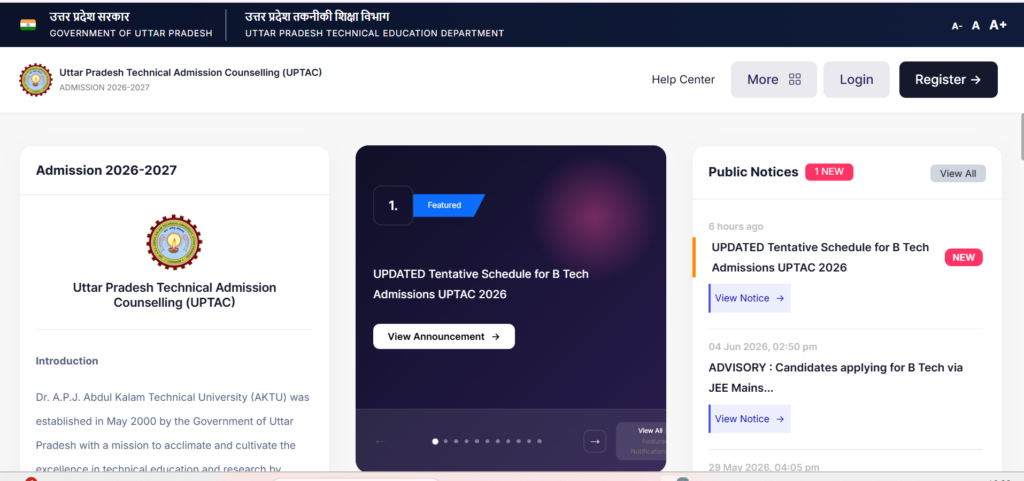Go to previous featured slide arrow
Screen dimensions: 1024x481
380,441
